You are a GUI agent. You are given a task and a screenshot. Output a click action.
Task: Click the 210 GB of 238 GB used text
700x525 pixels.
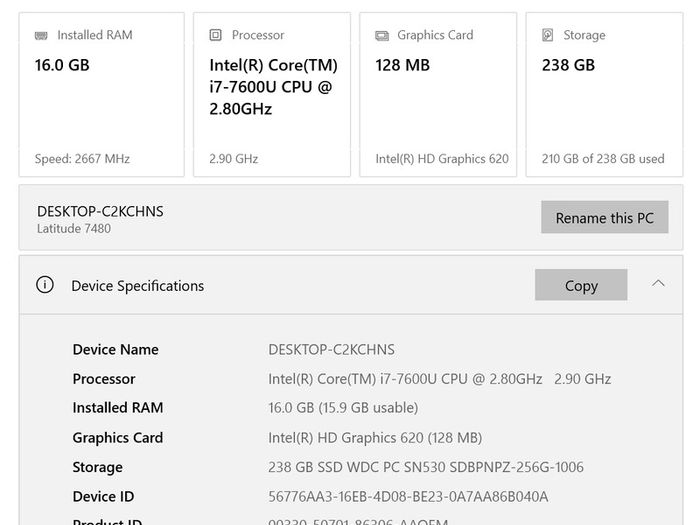tap(603, 159)
